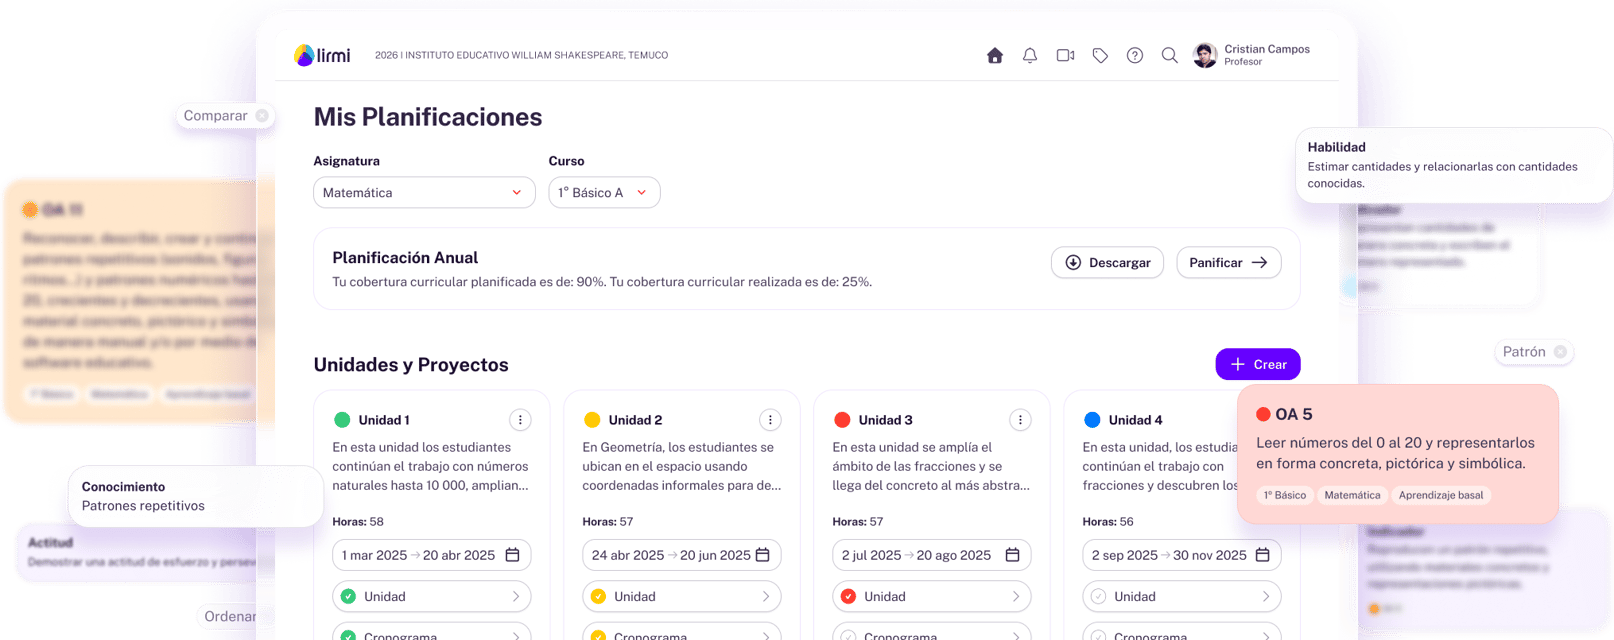Click Horas: 58 text
Viewport: 1614px width, 640px height.
[x=358, y=522]
